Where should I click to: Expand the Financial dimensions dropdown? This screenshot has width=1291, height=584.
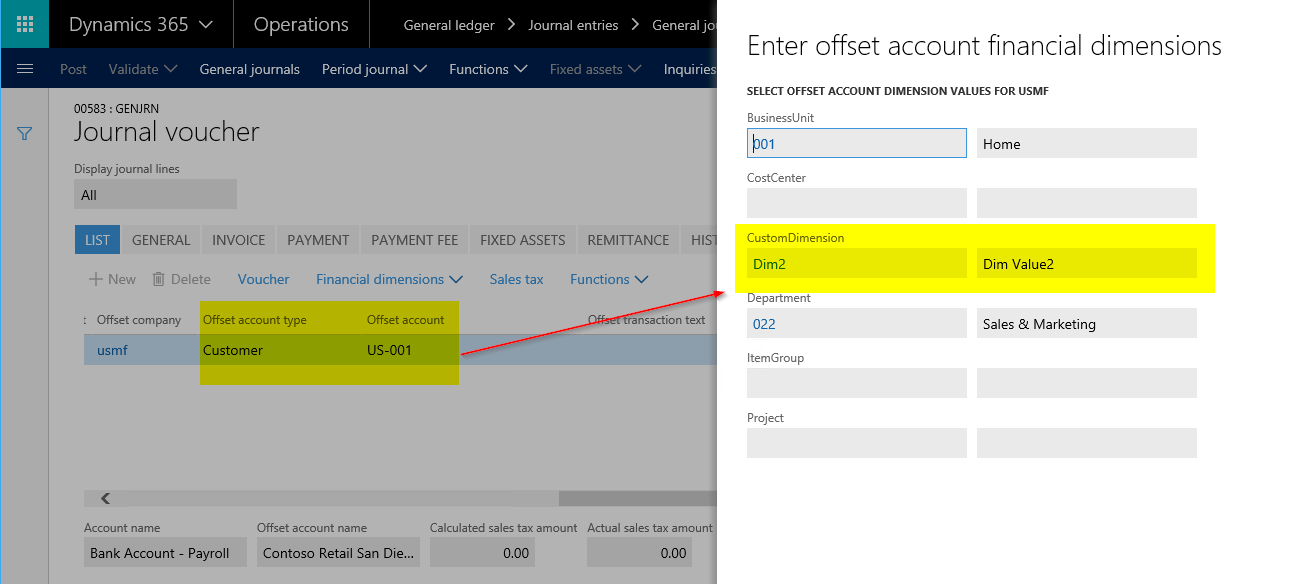390,279
